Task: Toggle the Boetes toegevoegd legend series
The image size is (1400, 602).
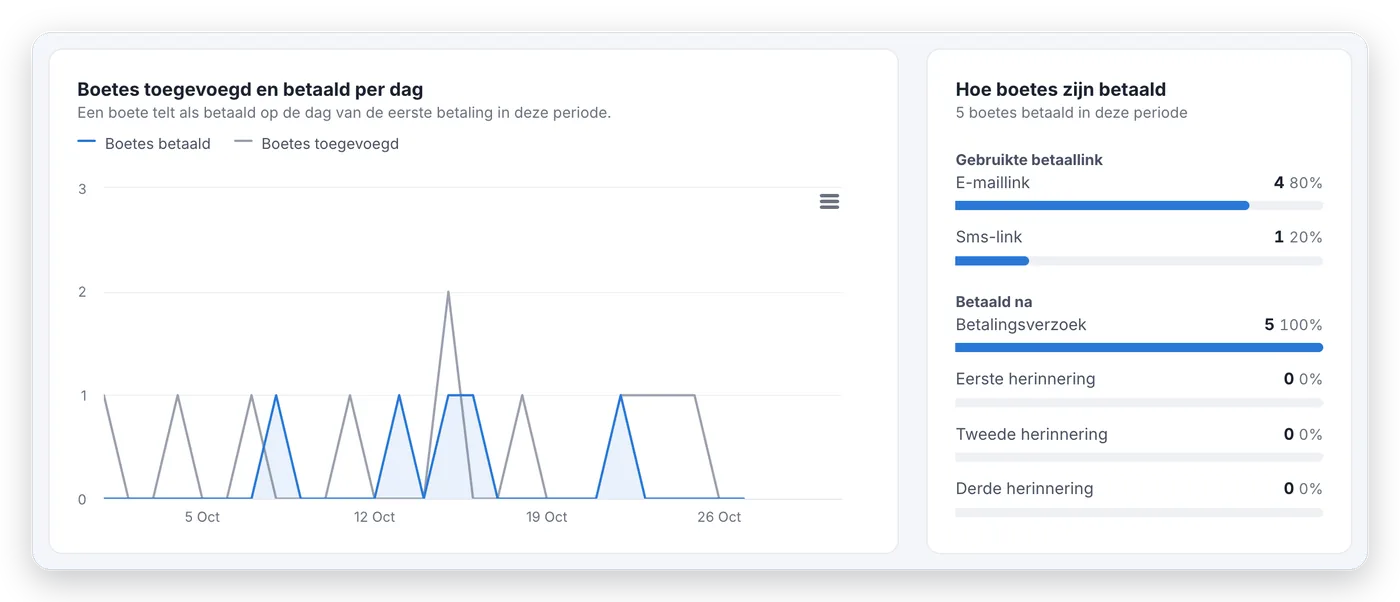Action: point(316,144)
